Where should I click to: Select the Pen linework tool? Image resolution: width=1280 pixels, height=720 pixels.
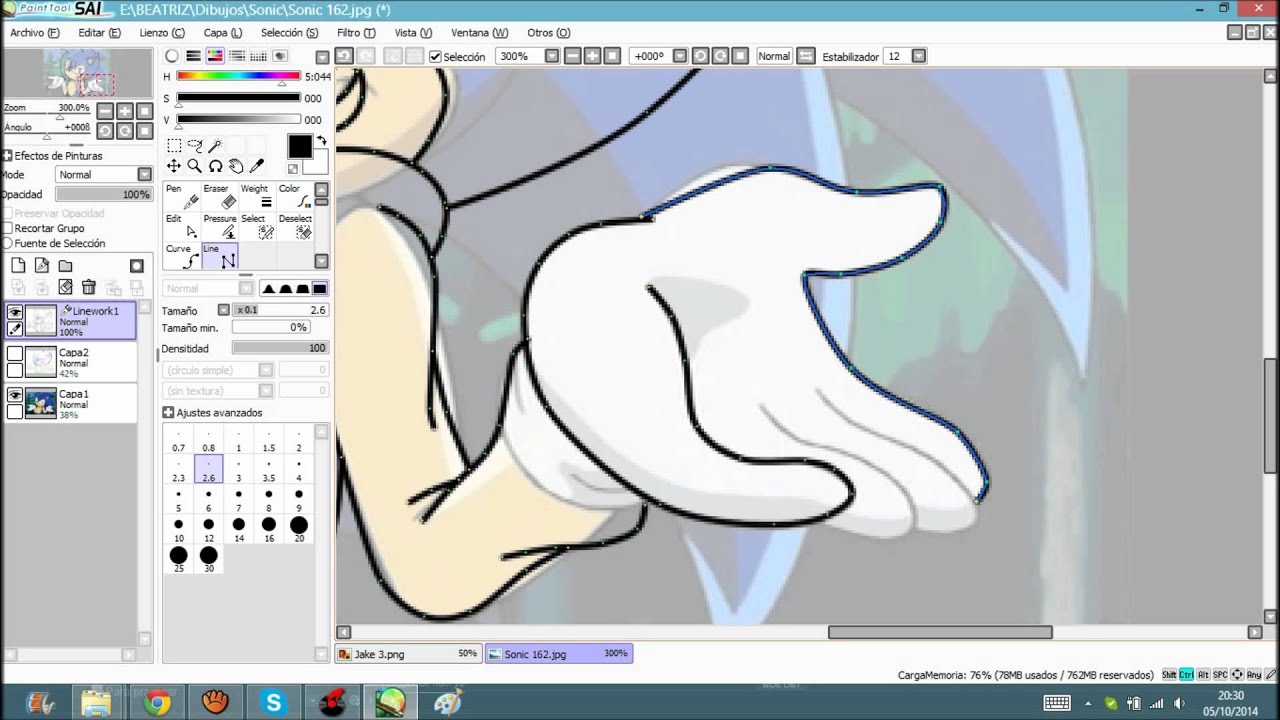(182, 196)
